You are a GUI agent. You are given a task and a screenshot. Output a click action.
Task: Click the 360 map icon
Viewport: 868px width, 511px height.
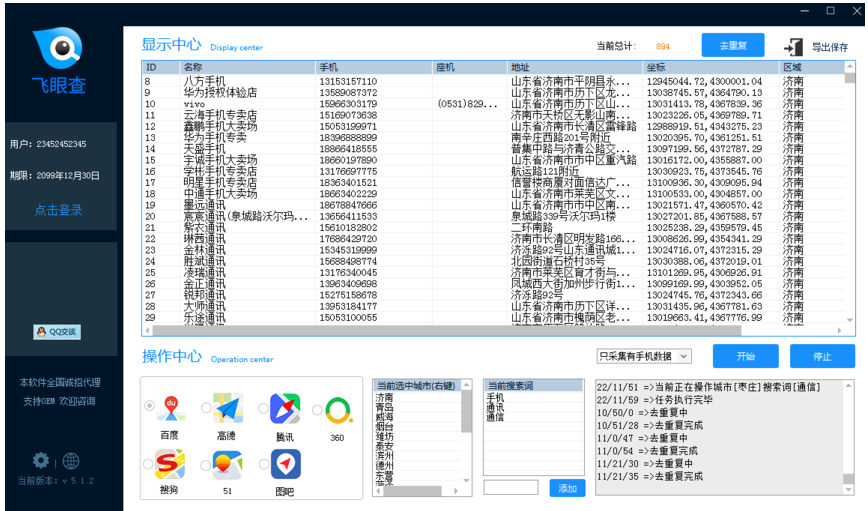[338, 411]
